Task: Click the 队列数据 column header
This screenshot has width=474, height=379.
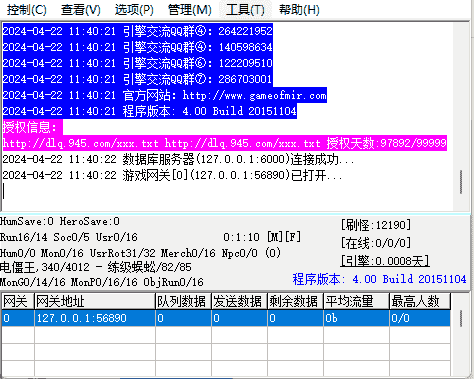Action: click(183, 301)
